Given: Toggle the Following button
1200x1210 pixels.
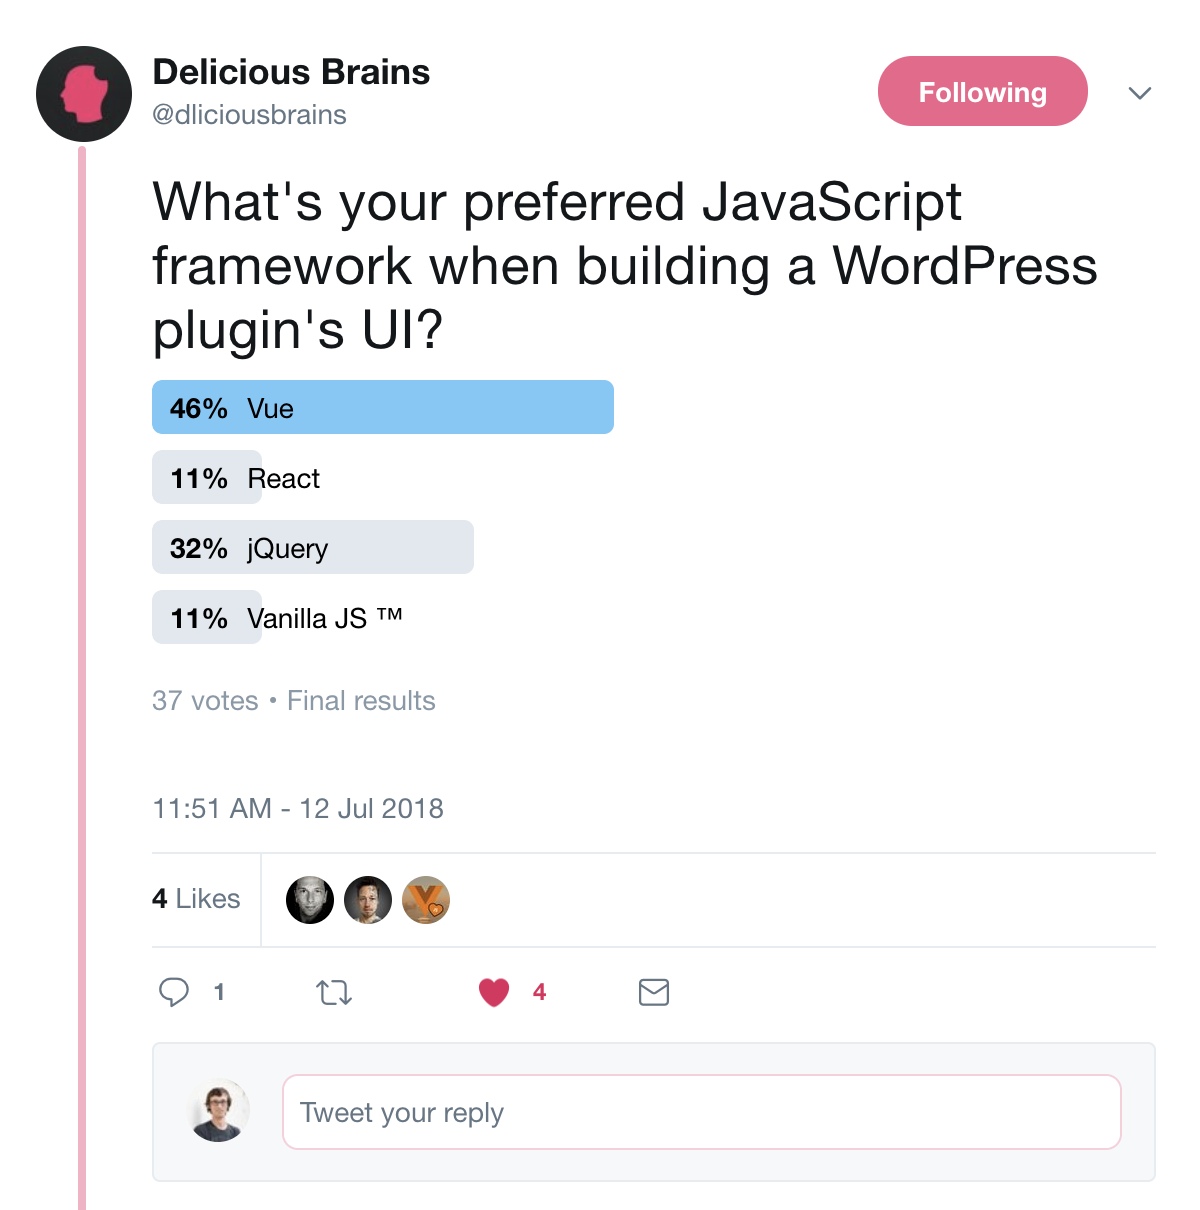Looking at the screenshot, I should [x=982, y=91].
